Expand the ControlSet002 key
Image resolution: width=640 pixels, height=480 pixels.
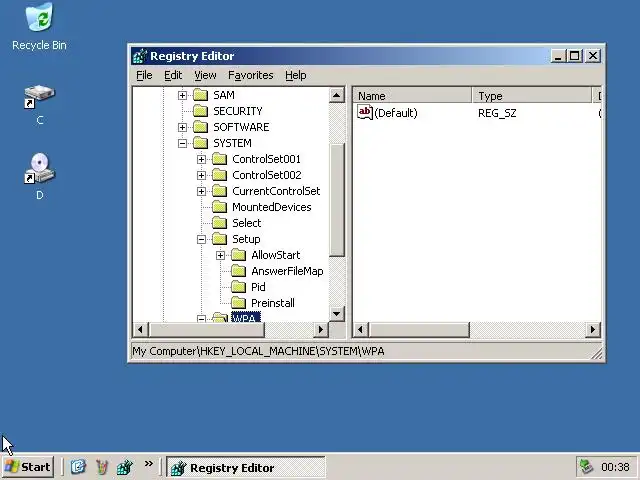point(201,176)
